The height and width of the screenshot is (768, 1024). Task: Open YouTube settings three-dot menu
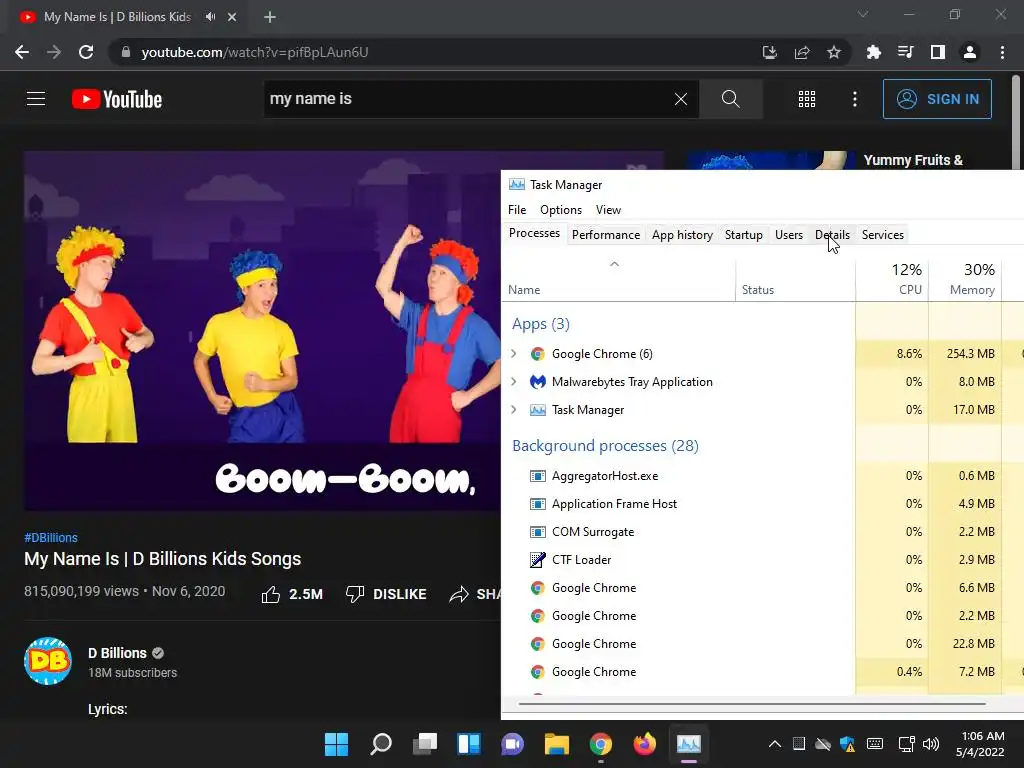[854, 99]
